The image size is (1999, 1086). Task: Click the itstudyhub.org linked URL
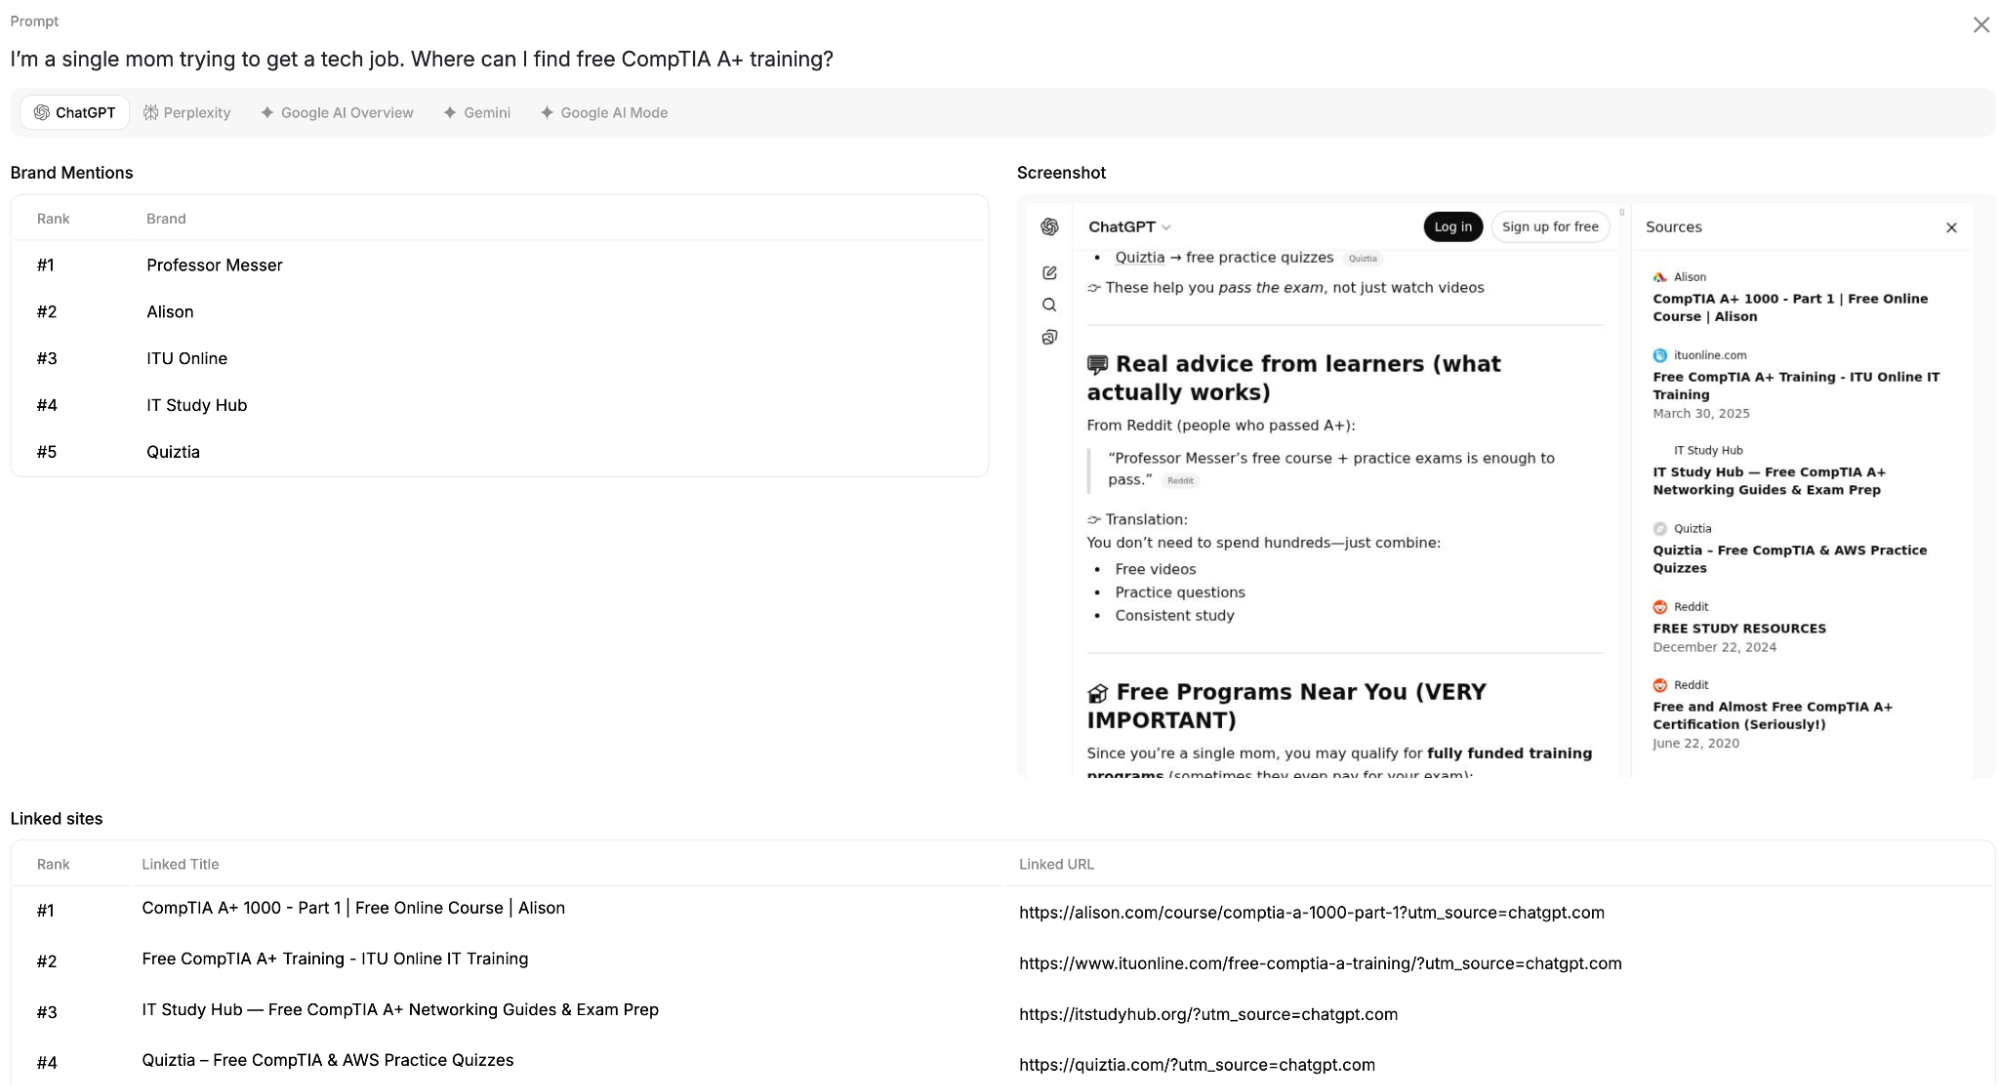point(1208,1014)
